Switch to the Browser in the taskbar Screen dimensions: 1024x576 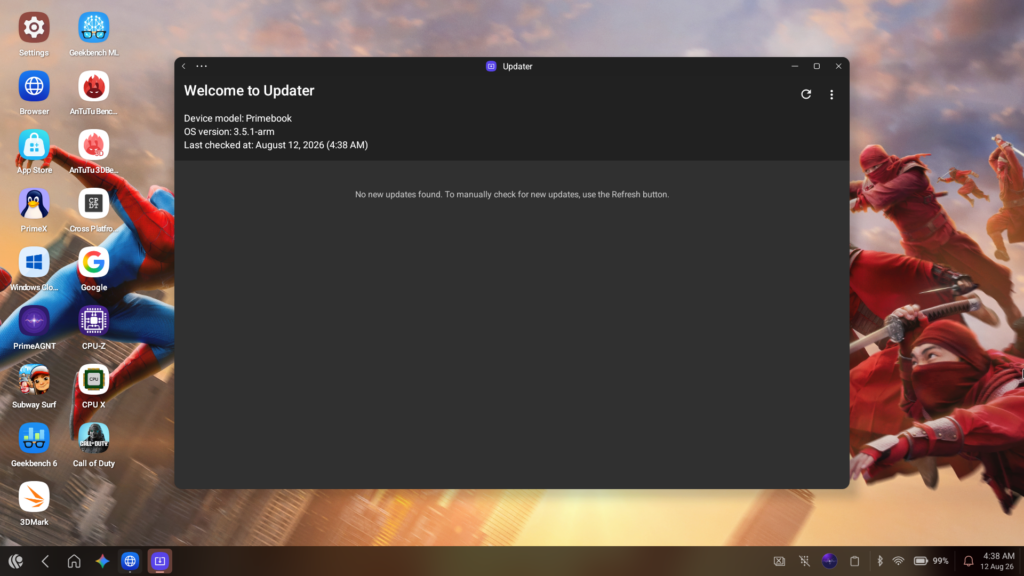click(130, 561)
